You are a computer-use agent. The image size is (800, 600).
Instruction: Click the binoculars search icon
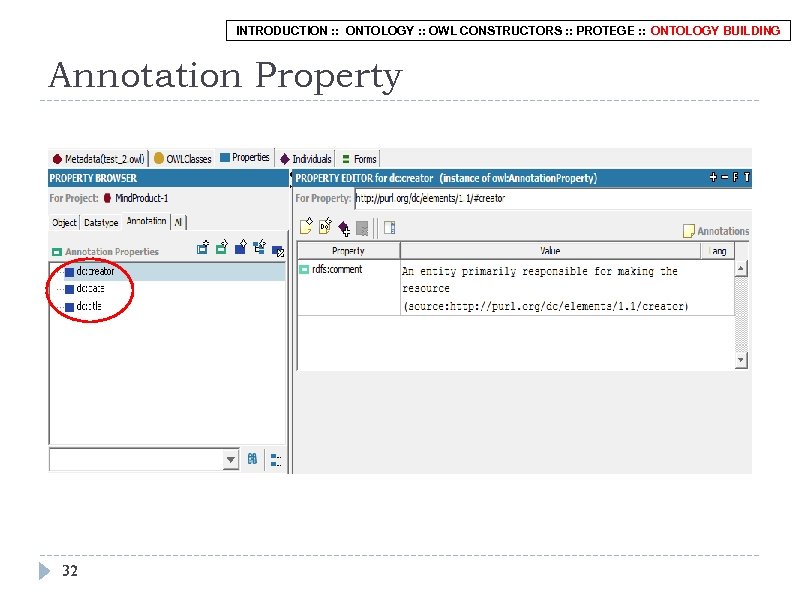click(x=252, y=458)
